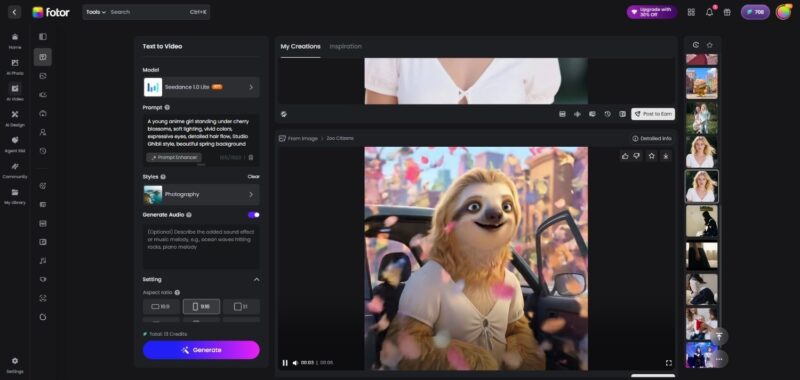
Task: Dislike the sloth video with thumbs down
Action: (x=637, y=156)
